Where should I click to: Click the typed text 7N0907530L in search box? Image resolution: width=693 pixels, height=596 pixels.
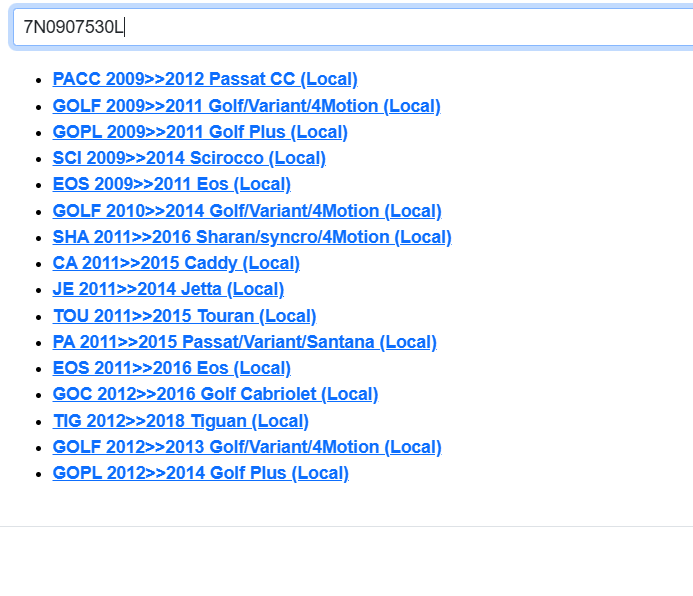(x=73, y=27)
